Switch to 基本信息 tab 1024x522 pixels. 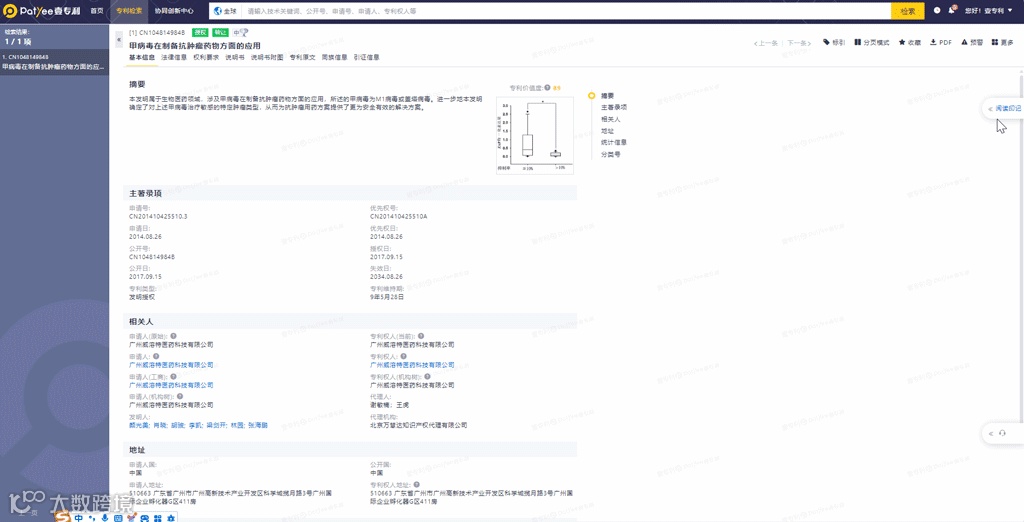point(142,57)
